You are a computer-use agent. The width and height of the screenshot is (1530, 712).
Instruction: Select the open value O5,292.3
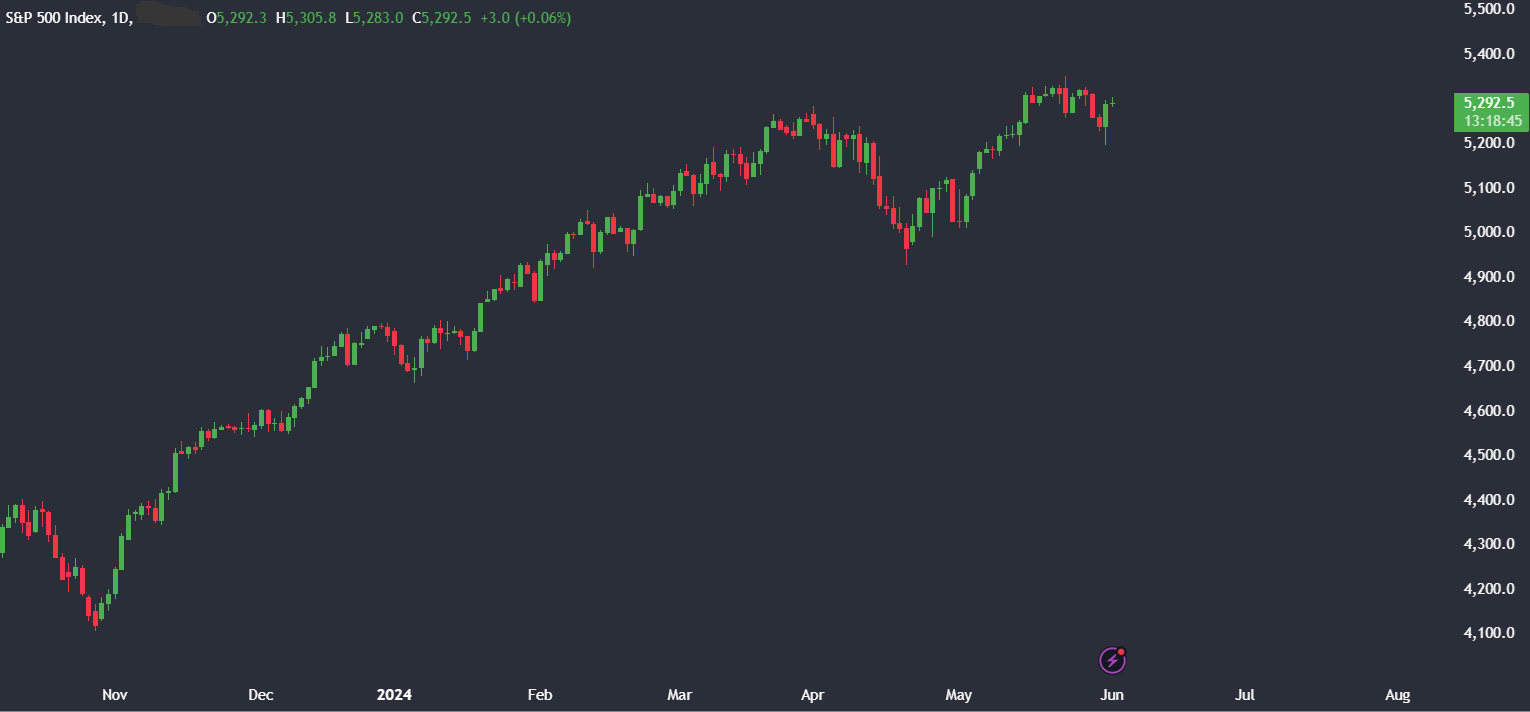236,18
